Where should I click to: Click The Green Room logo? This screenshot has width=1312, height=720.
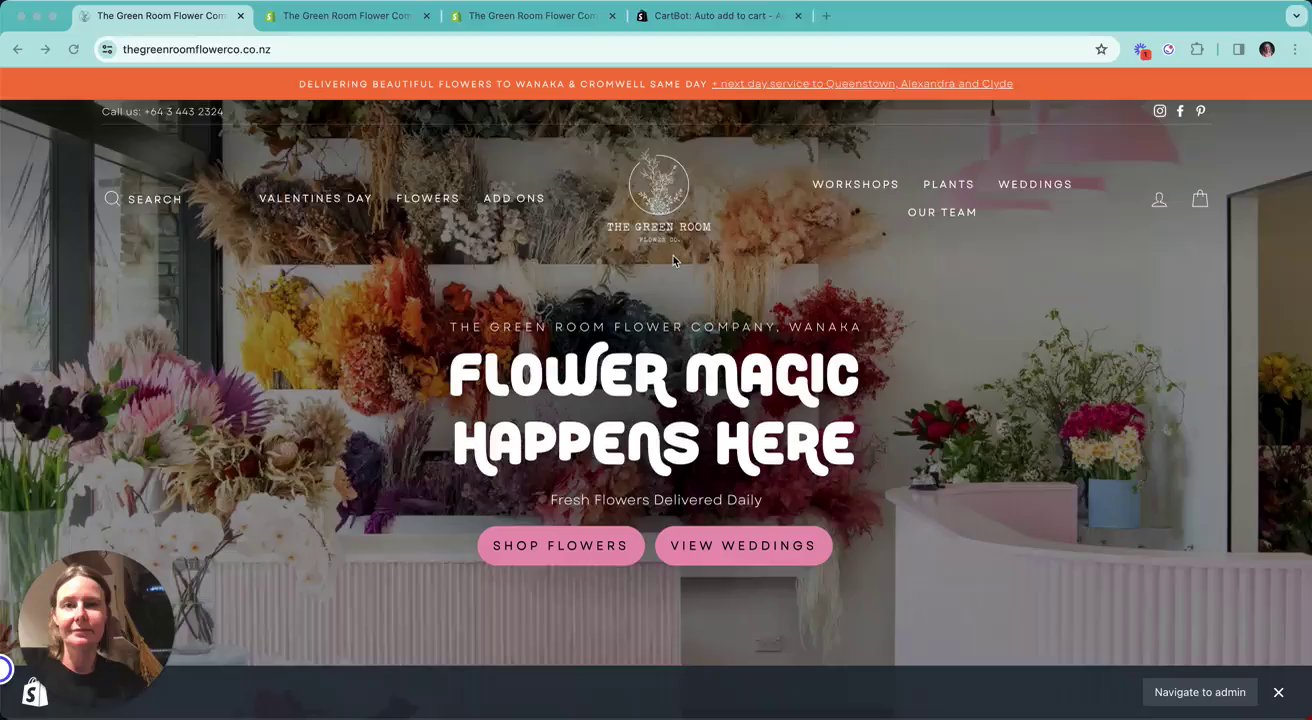[x=659, y=197]
